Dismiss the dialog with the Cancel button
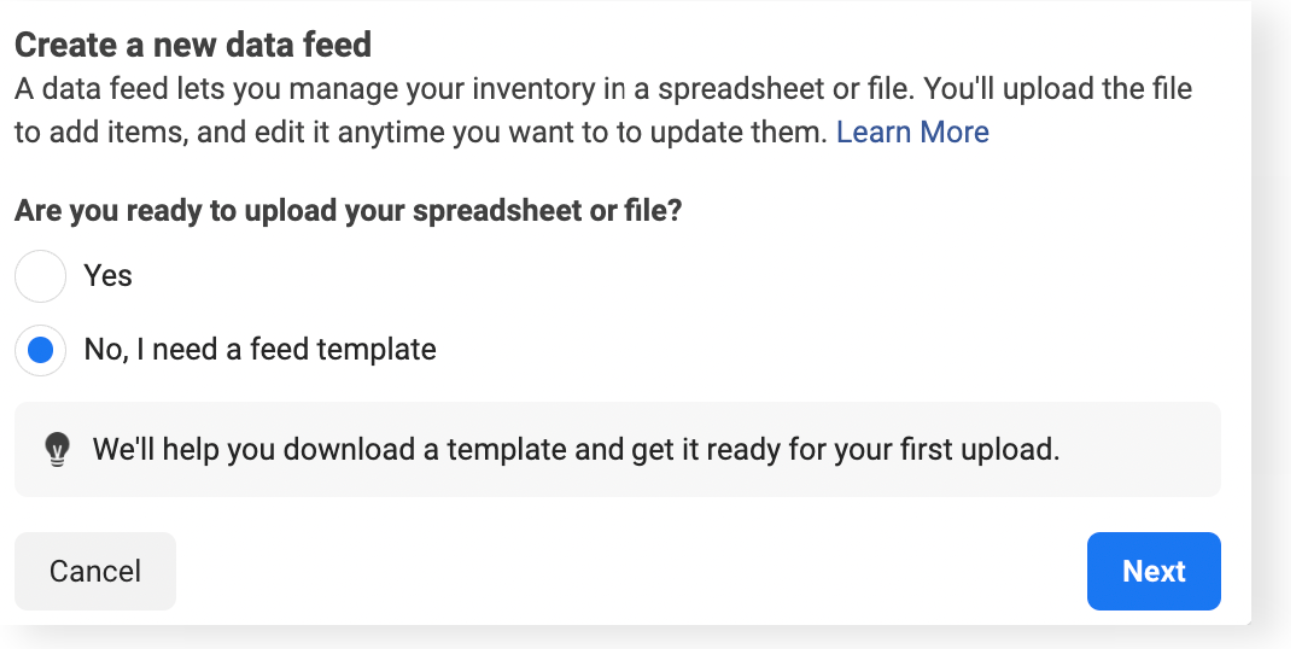 pyautogui.click(x=95, y=571)
